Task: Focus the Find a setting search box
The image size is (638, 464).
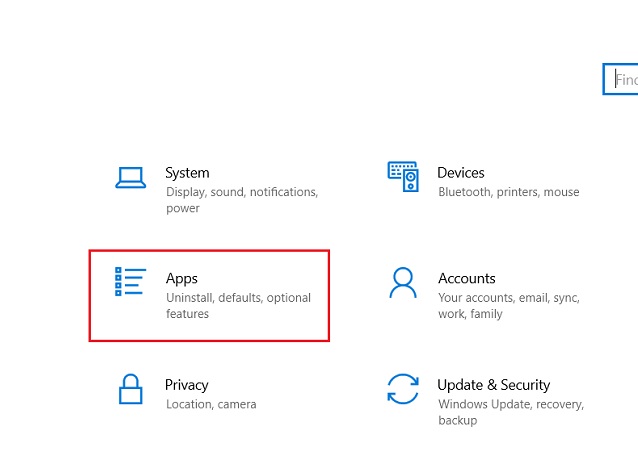Action: click(624, 79)
